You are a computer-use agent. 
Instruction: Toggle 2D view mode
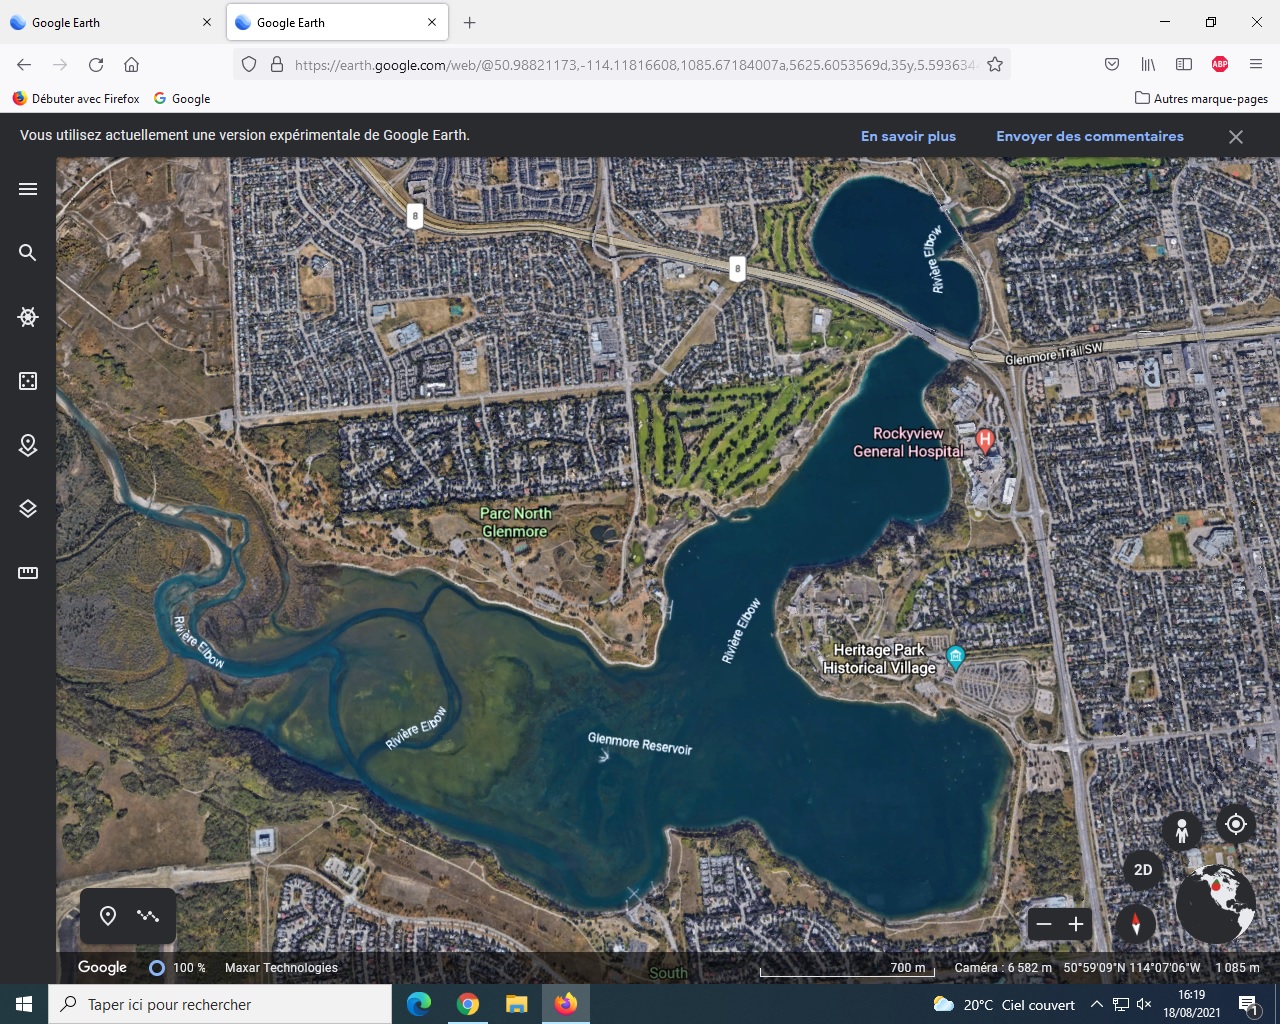[x=1143, y=870]
